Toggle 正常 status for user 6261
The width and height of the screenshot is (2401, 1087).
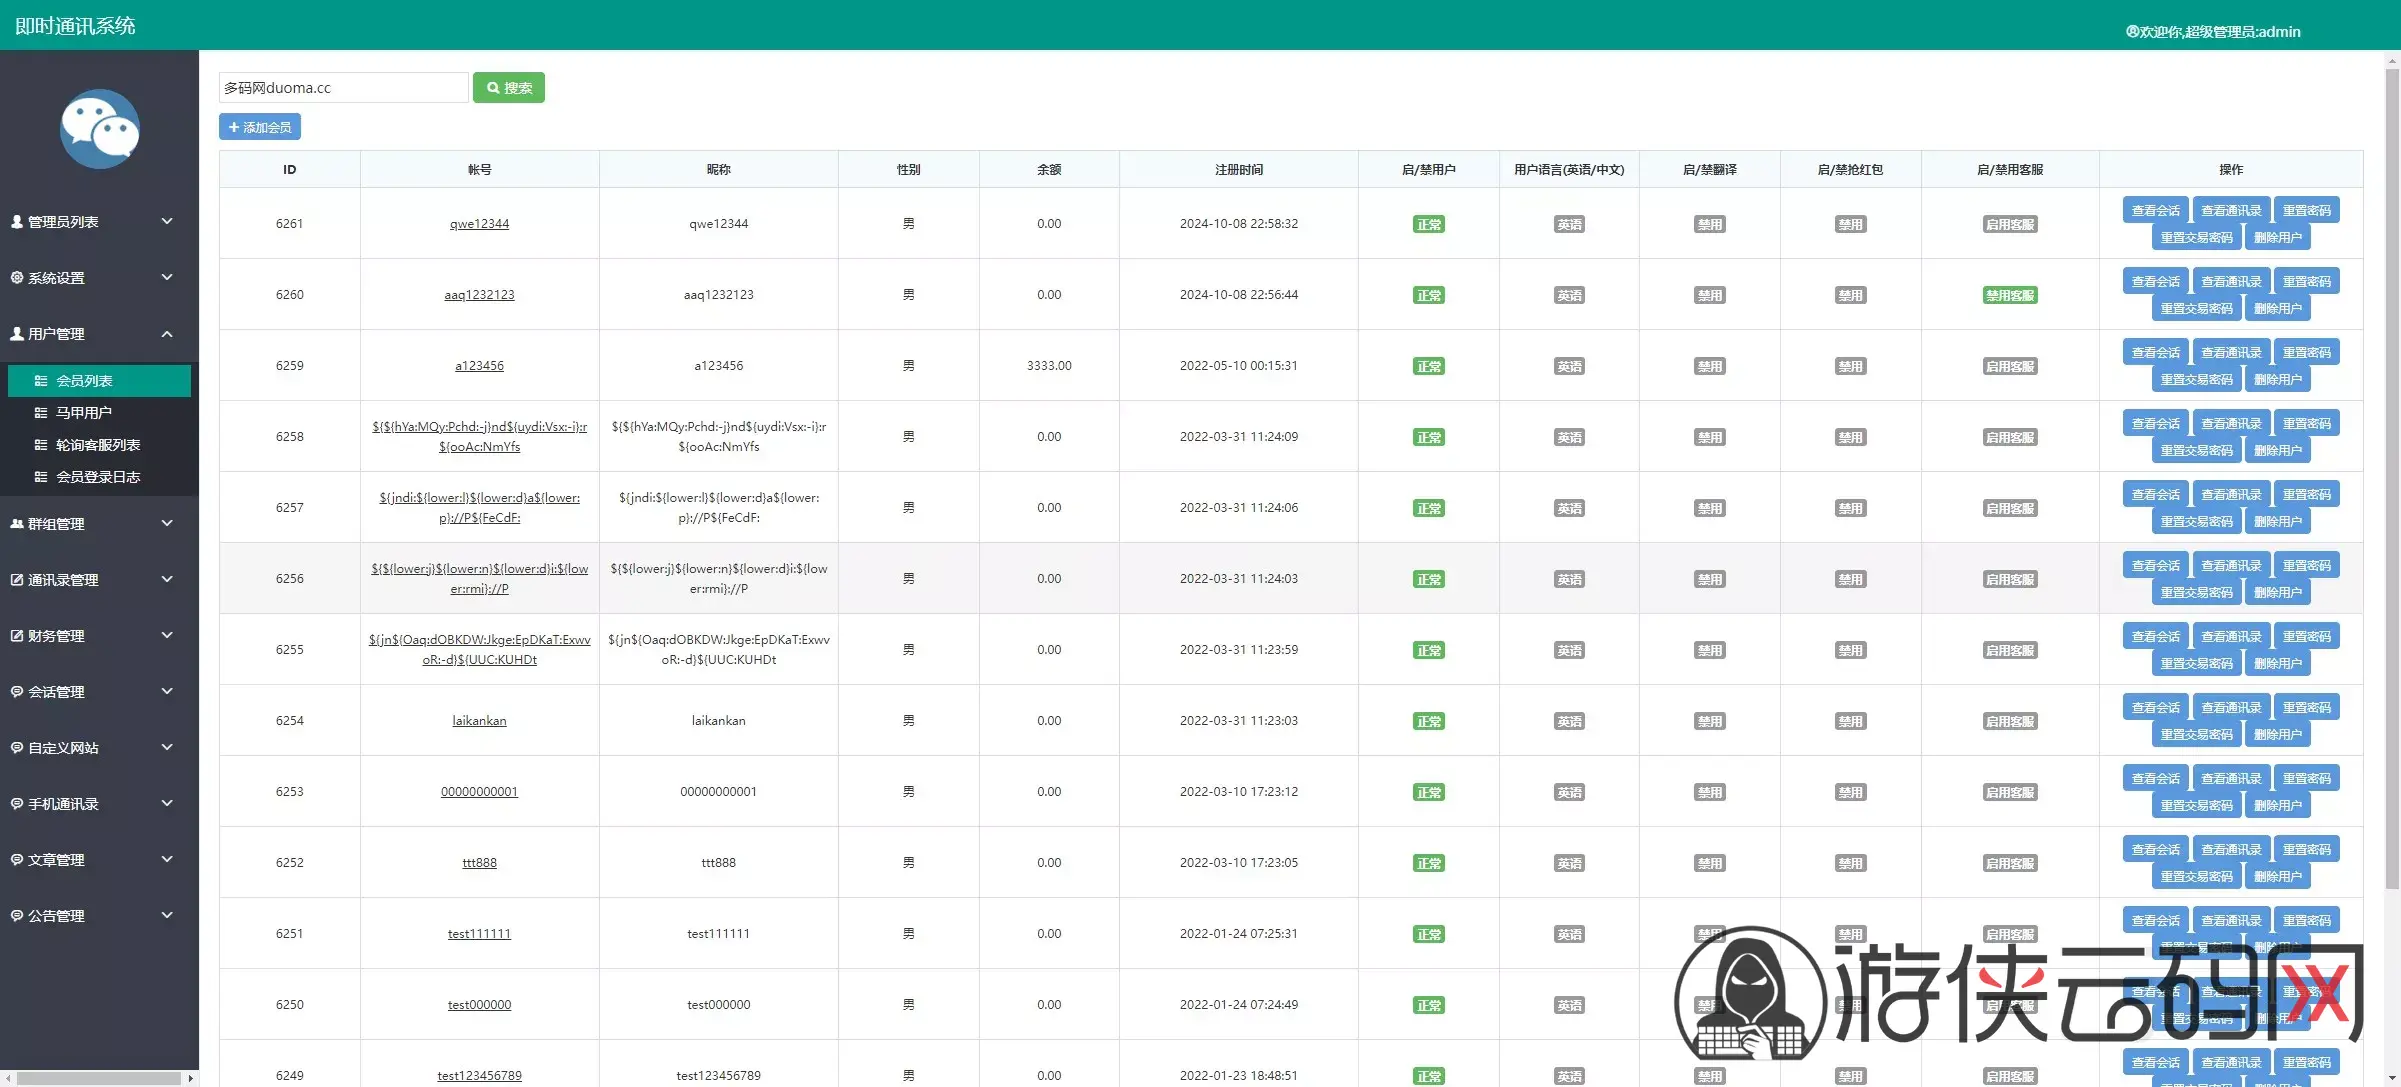pos(1428,224)
